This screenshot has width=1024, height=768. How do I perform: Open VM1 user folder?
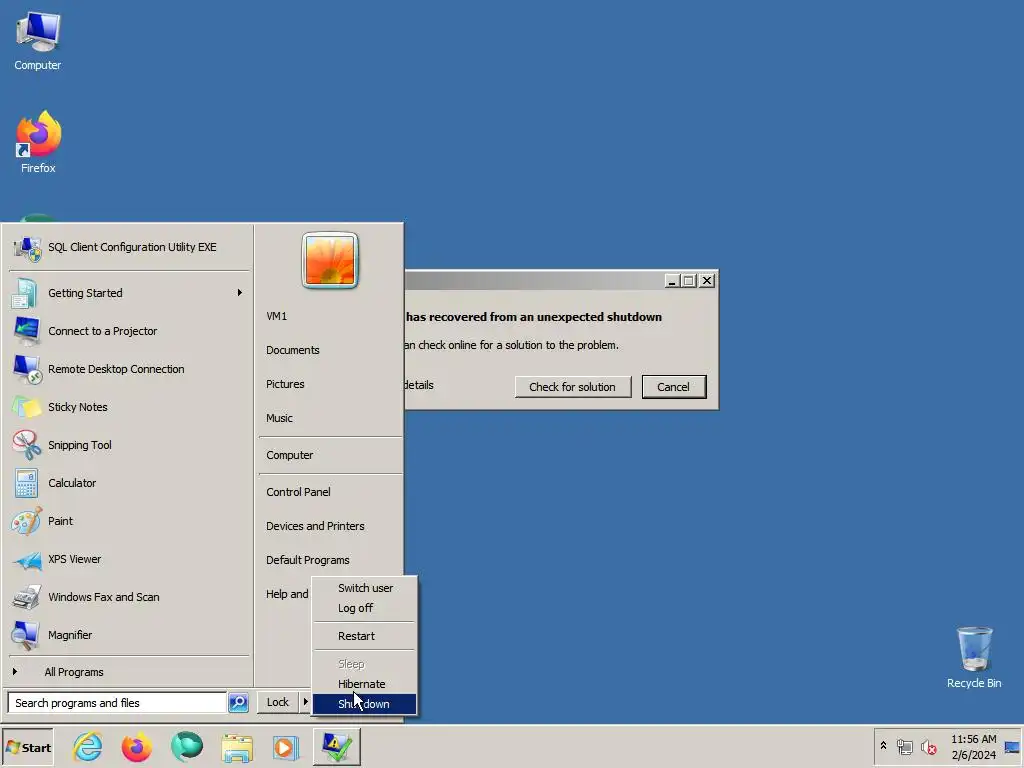276,316
